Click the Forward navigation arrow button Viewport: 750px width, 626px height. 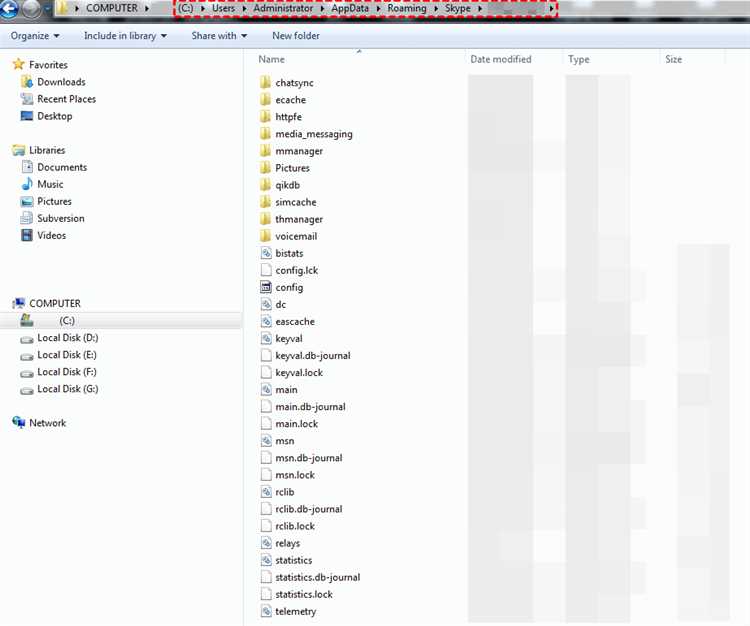coord(31,8)
